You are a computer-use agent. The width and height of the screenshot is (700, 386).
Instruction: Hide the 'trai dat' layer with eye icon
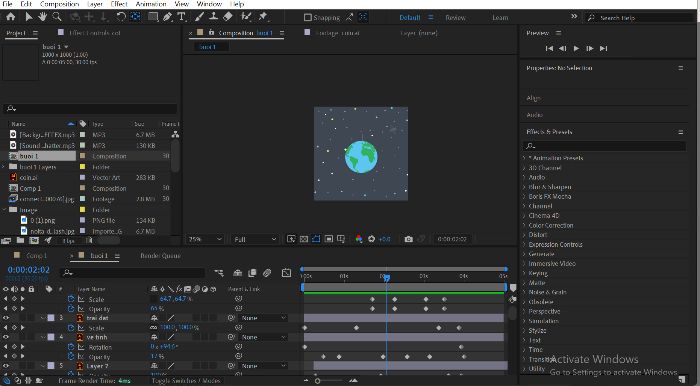6,318
